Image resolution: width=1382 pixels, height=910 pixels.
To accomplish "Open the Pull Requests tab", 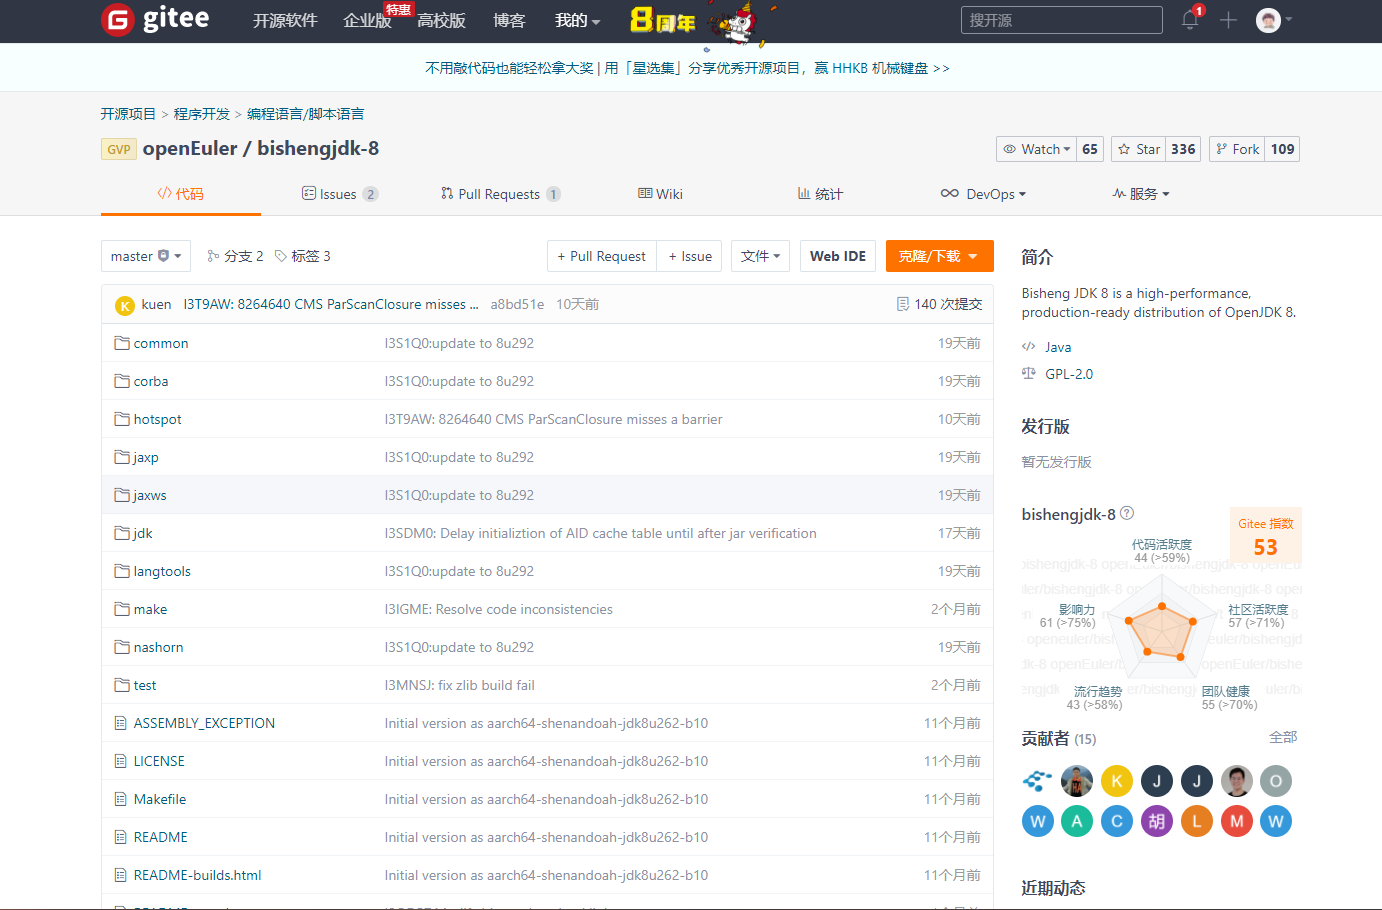I will coord(500,194).
